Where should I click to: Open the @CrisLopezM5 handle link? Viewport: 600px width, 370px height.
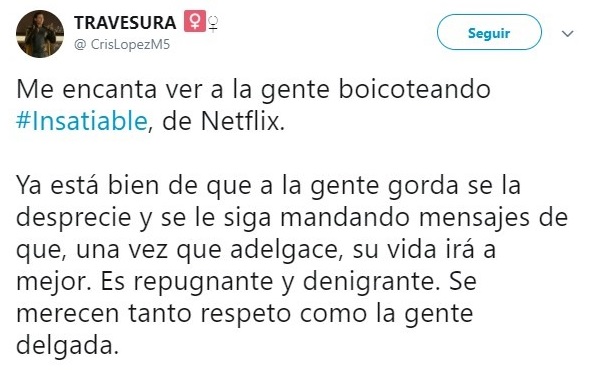click(122, 44)
